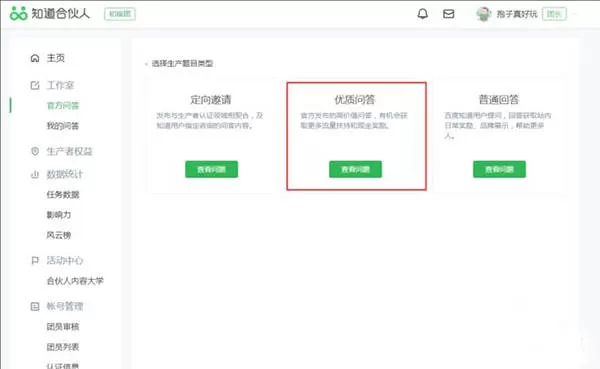600x369 pixels.
Task: Select 团员列表 in the sidebar
Action: pyautogui.click(x=63, y=347)
